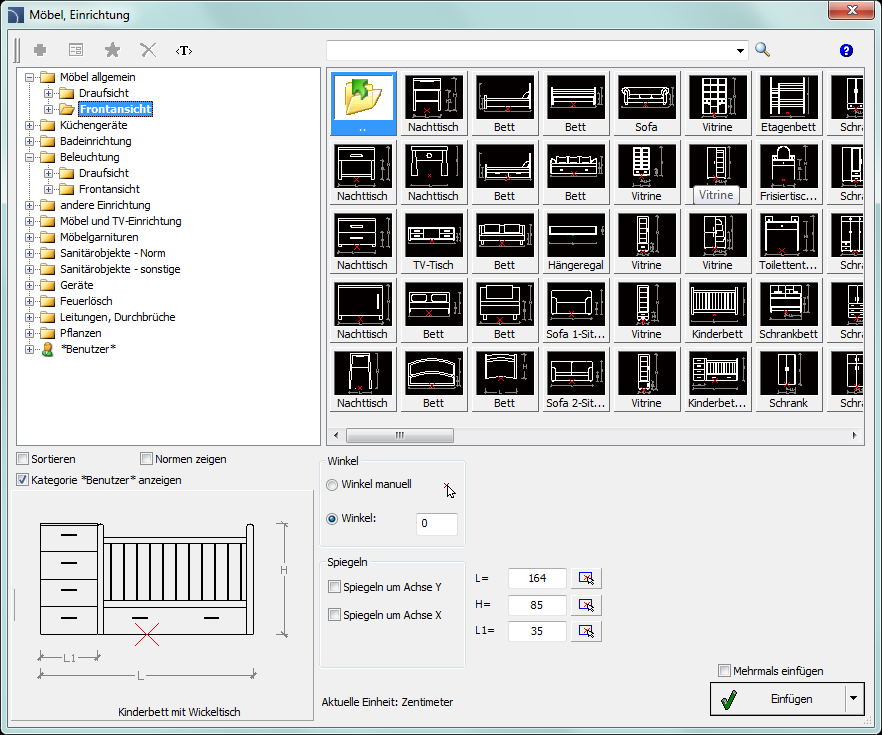
Task: Click the favorites star icon in toolbar
Action: pyautogui.click(x=112, y=50)
